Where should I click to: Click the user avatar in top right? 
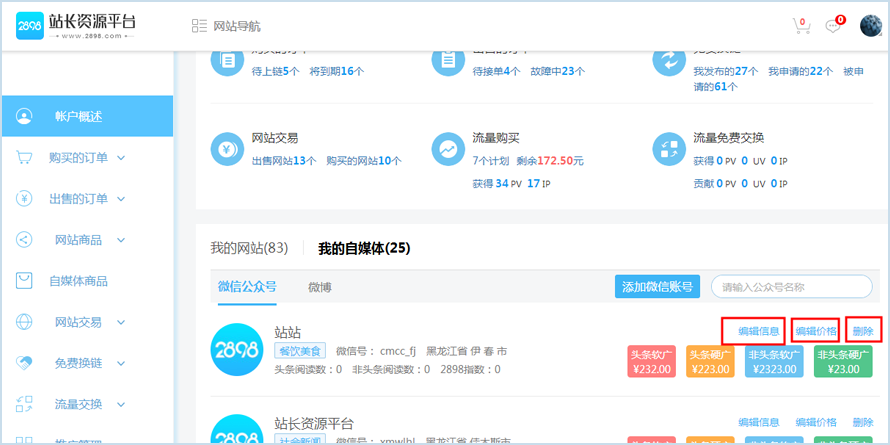870,26
